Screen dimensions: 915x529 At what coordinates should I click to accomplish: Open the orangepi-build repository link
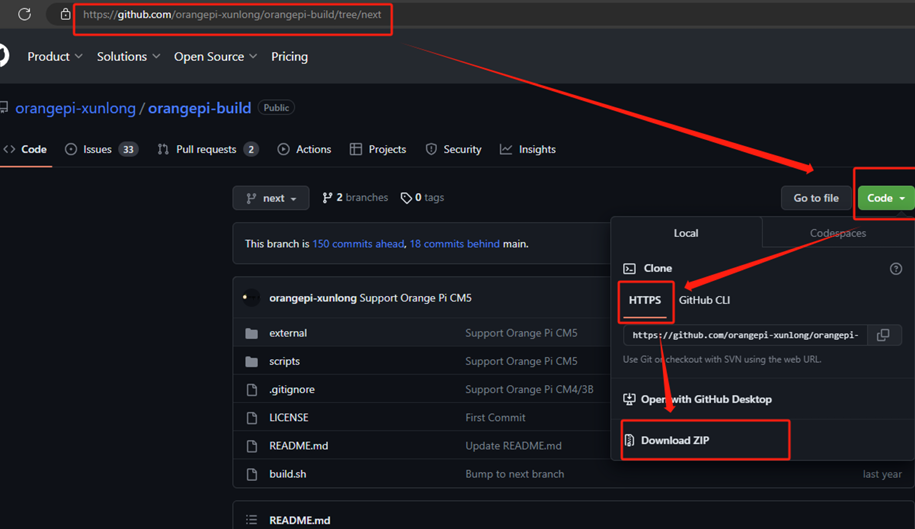click(x=200, y=108)
